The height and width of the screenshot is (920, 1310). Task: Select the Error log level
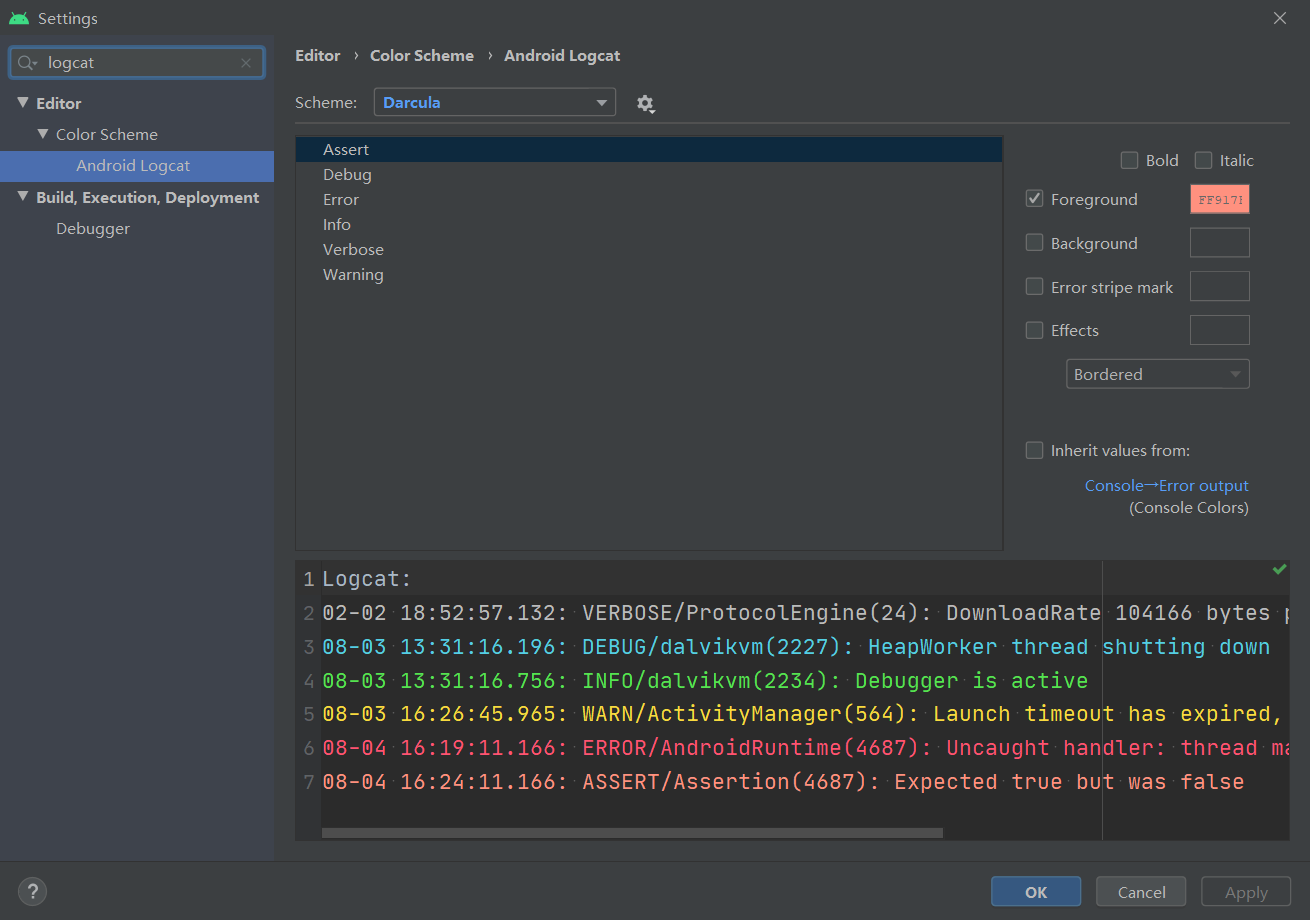point(649,200)
